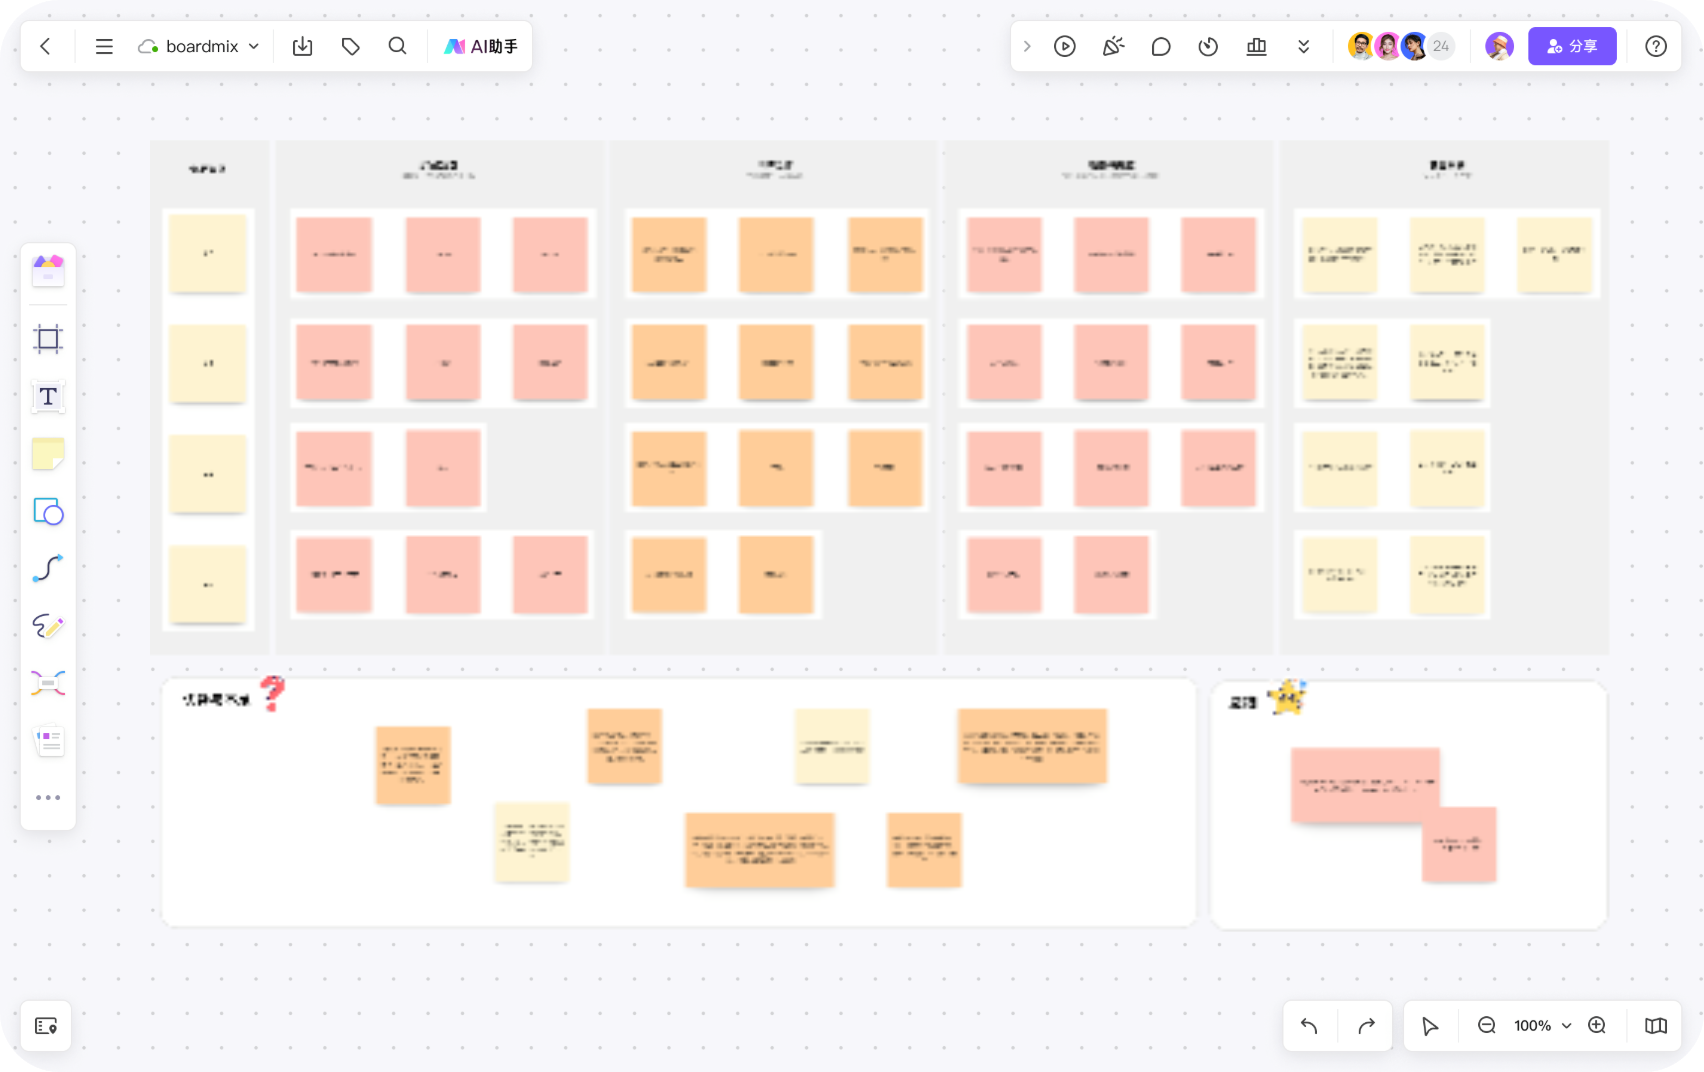Open the help question mark icon

1656,46
